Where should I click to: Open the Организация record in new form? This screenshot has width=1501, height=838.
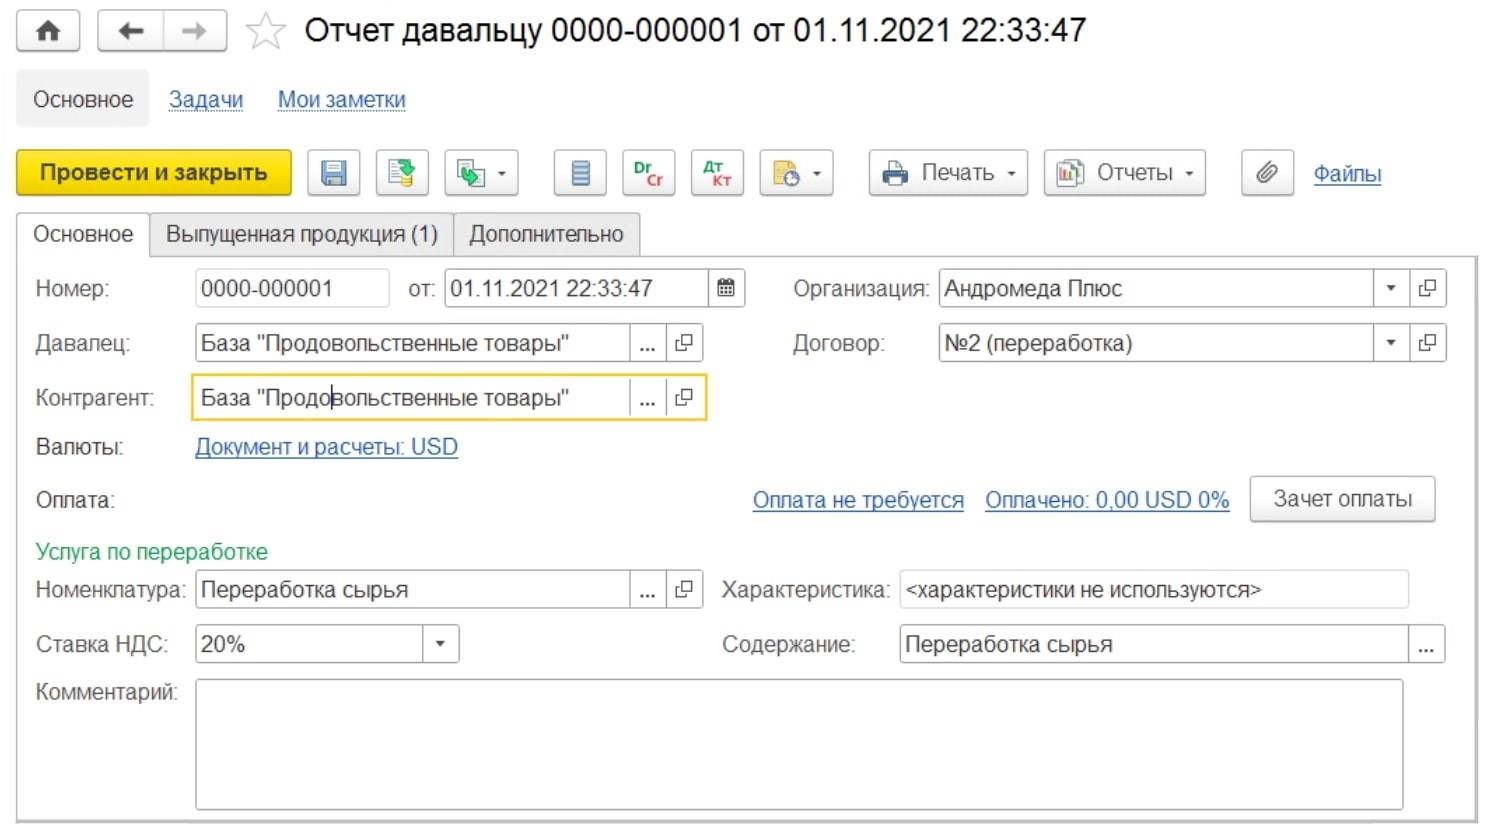1427,288
